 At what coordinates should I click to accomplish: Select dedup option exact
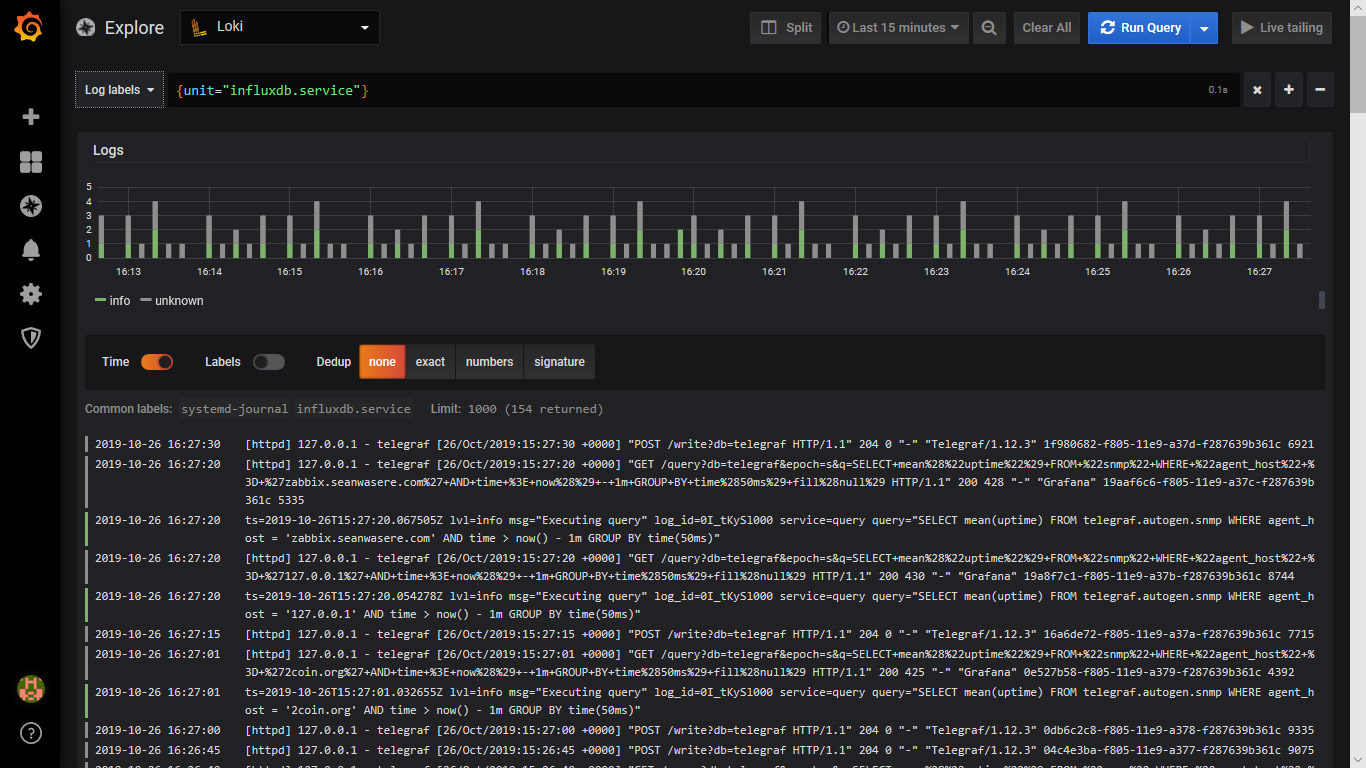click(430, 362)
